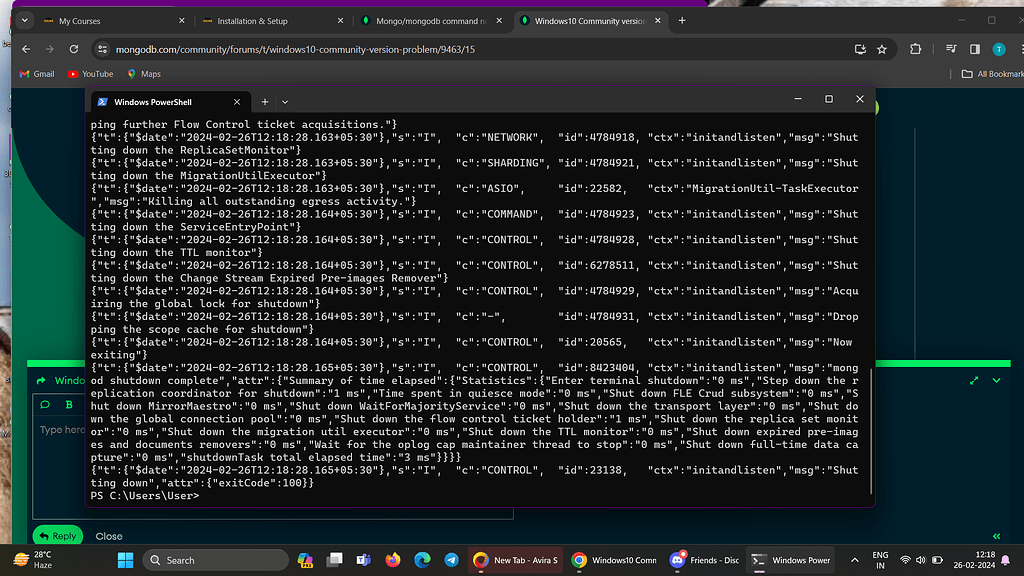Open Telegram from the taskbar

tap(451, 560)
